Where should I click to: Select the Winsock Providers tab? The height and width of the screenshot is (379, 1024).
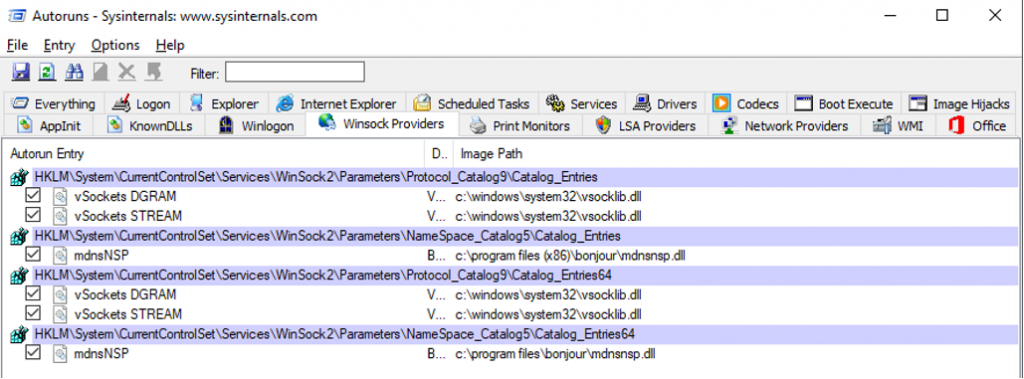coord(382,124)
